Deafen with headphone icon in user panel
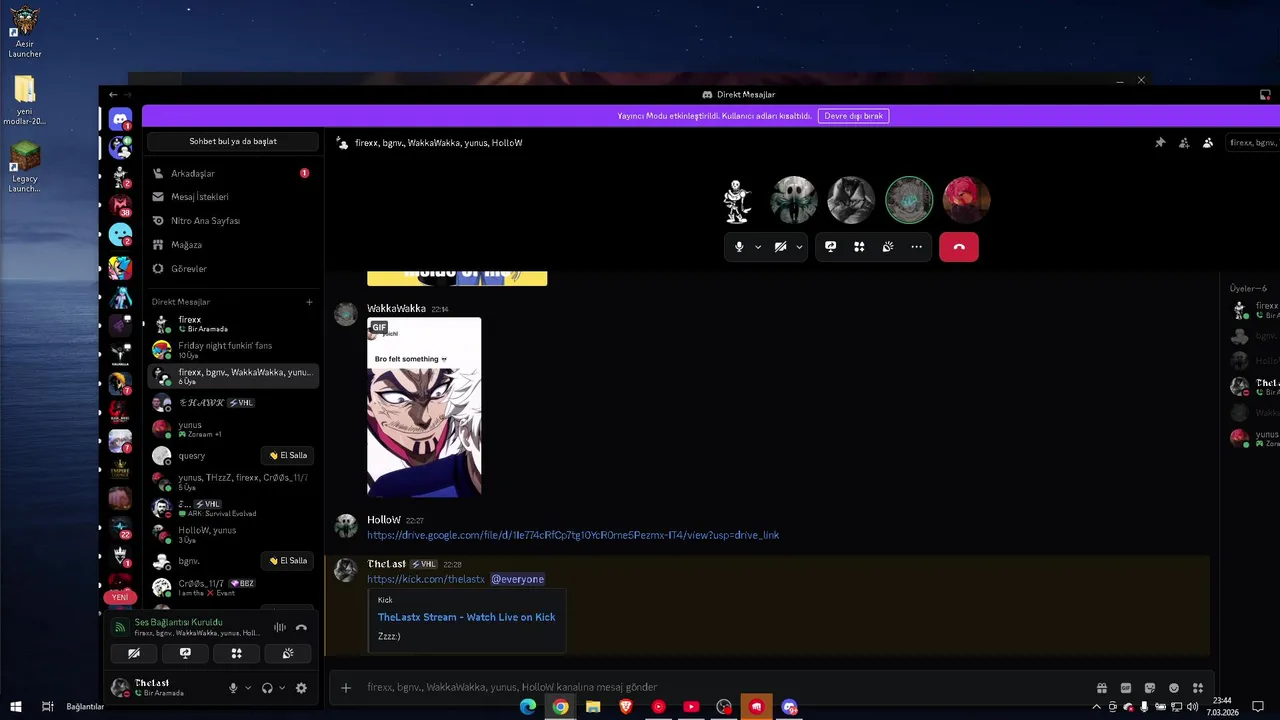This screenshot has height=720, width=1280. tap(267, 688)
